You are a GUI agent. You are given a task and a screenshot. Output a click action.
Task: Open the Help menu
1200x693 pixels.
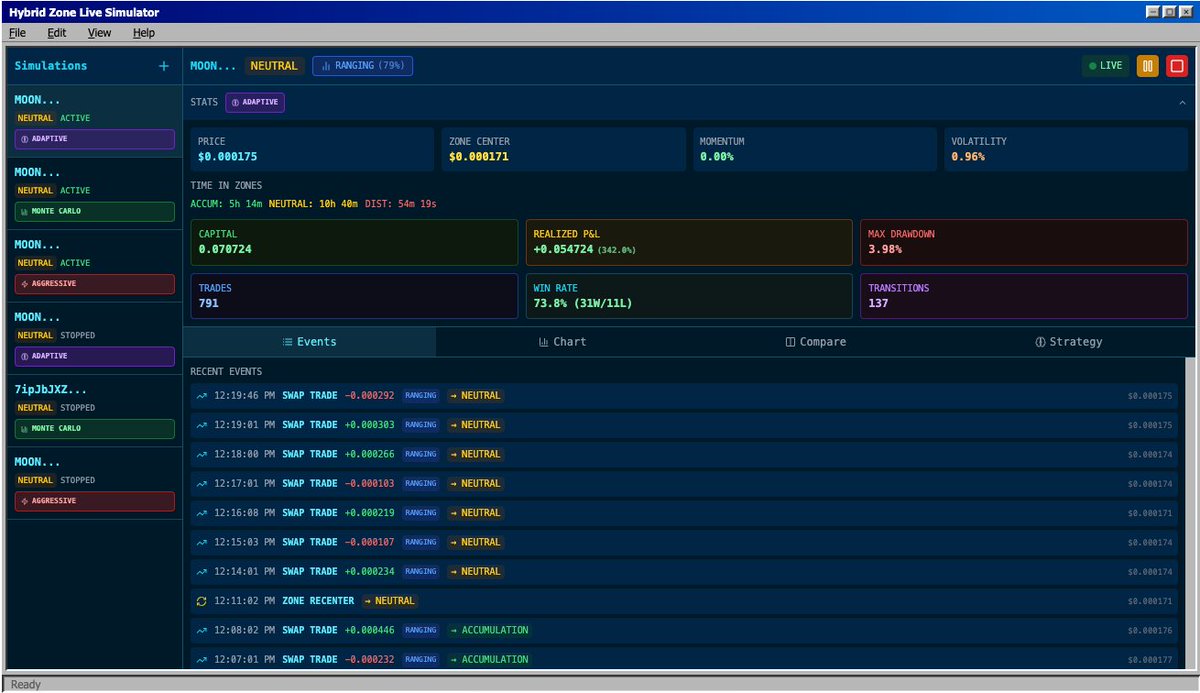(x=144, y=32)
